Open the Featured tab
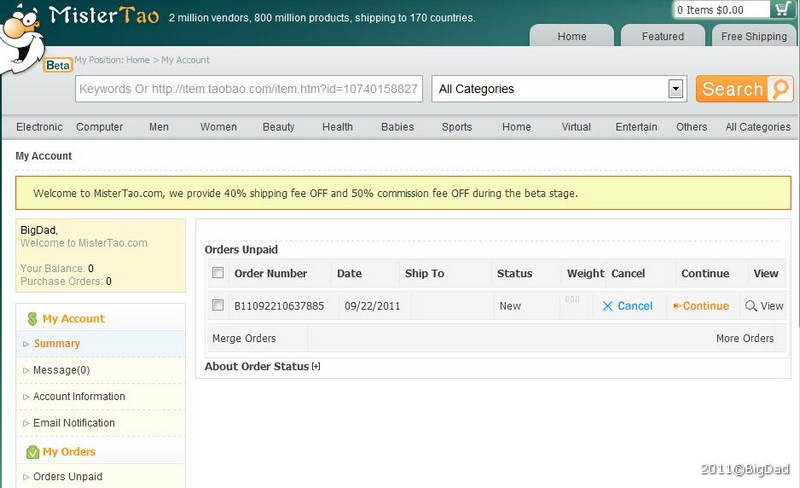 (663, 36)
